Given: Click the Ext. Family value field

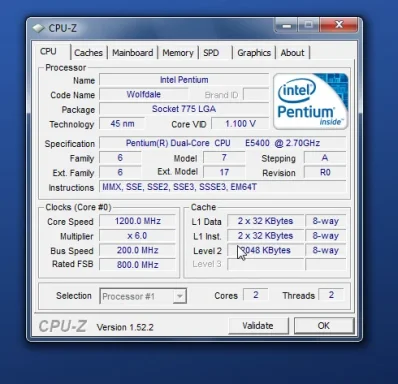Looking at the screenshot, I should coord(120,172).
